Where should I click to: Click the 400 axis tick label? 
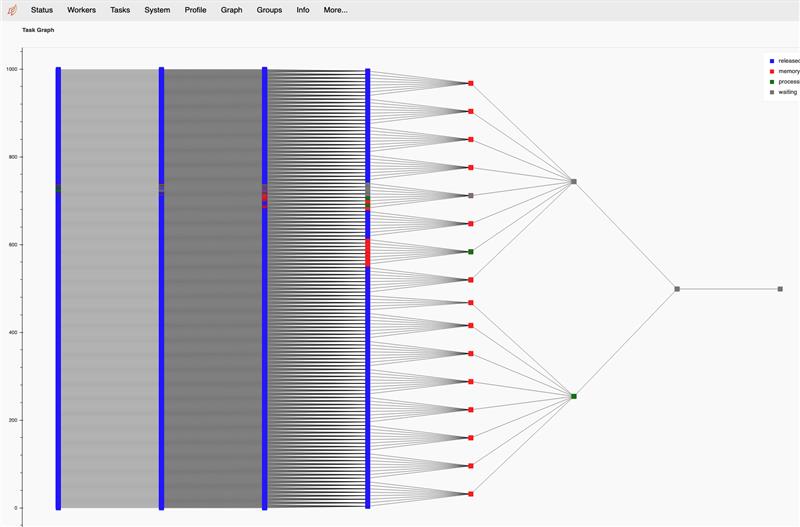pos(13,333)
